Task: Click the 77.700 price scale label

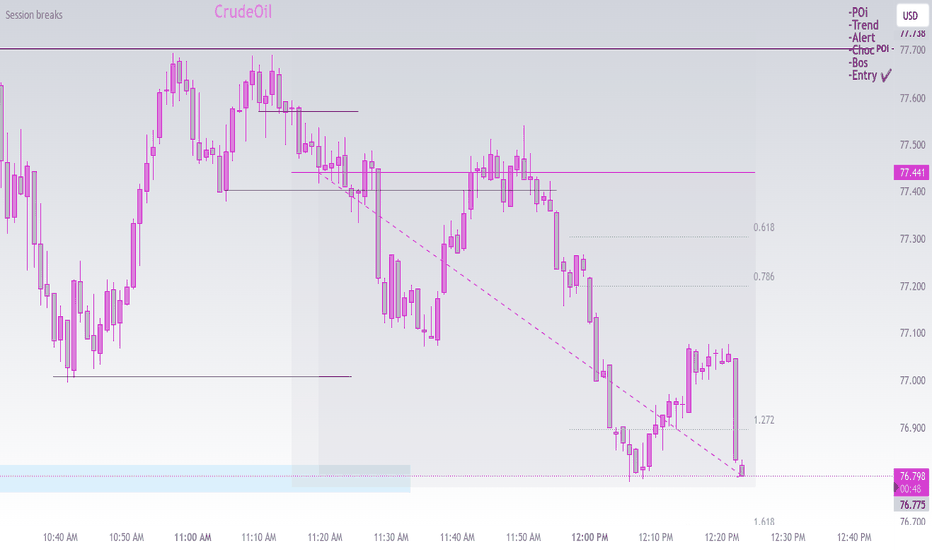Action: (912, 51)
